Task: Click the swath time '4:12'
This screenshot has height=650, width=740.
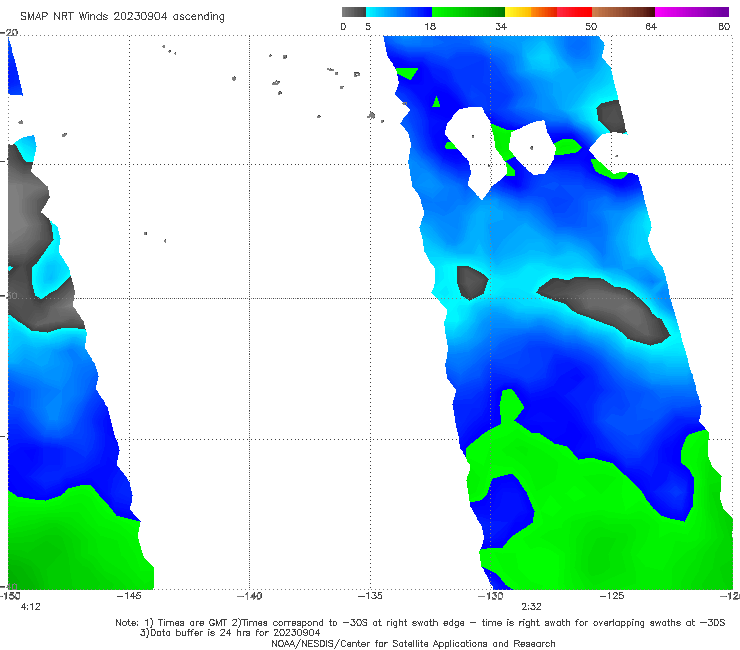Action: point(31,607)
